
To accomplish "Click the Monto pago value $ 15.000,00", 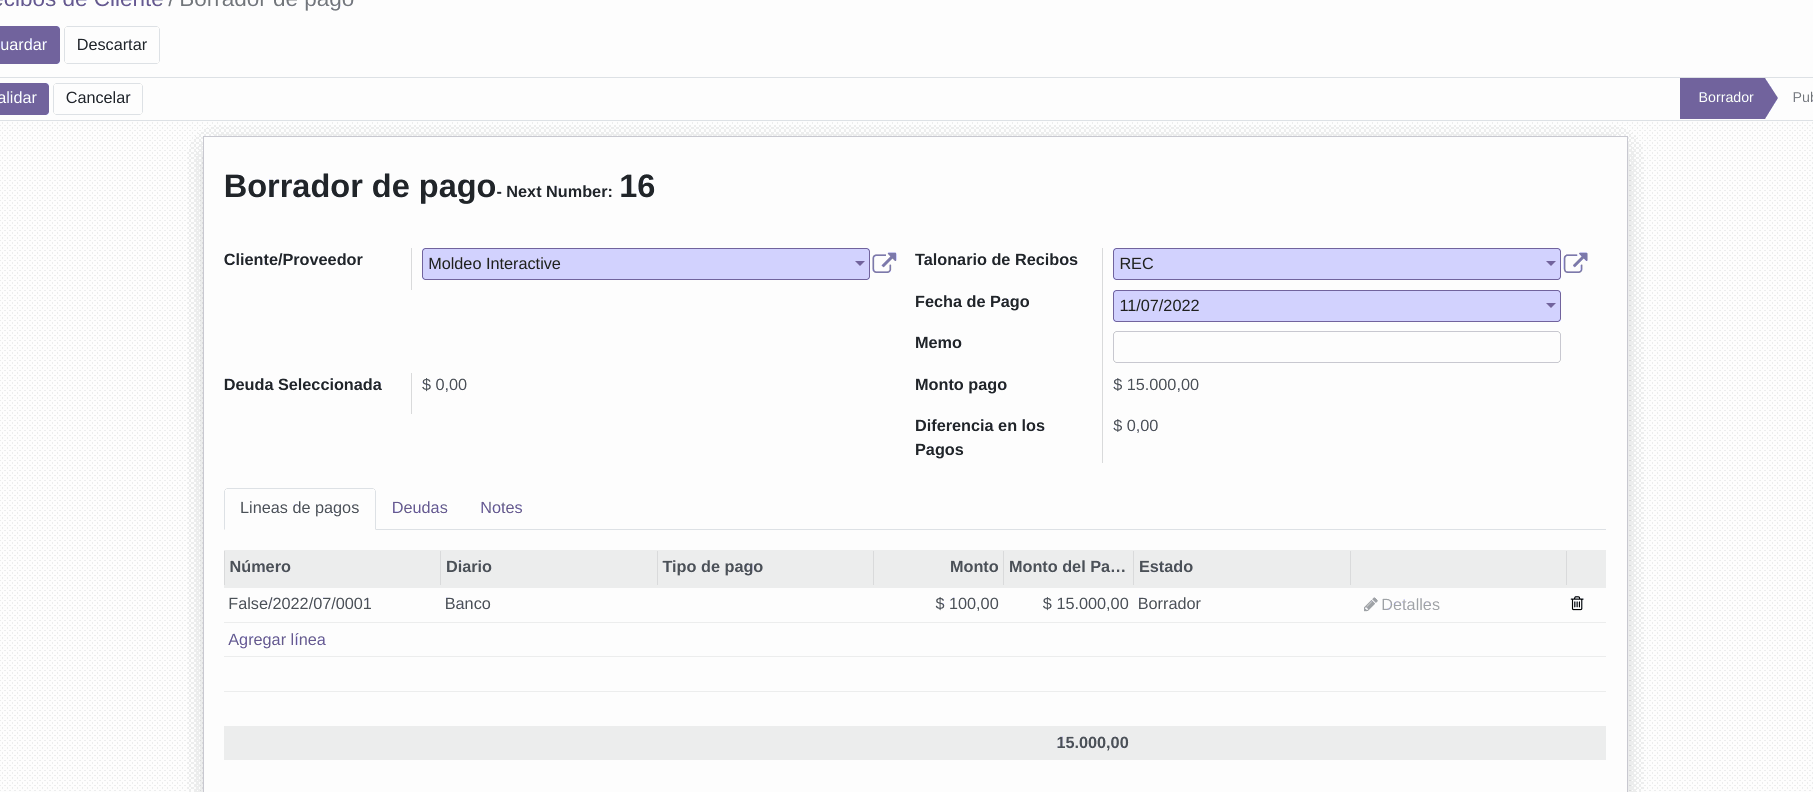I will tap(1156, 385).
